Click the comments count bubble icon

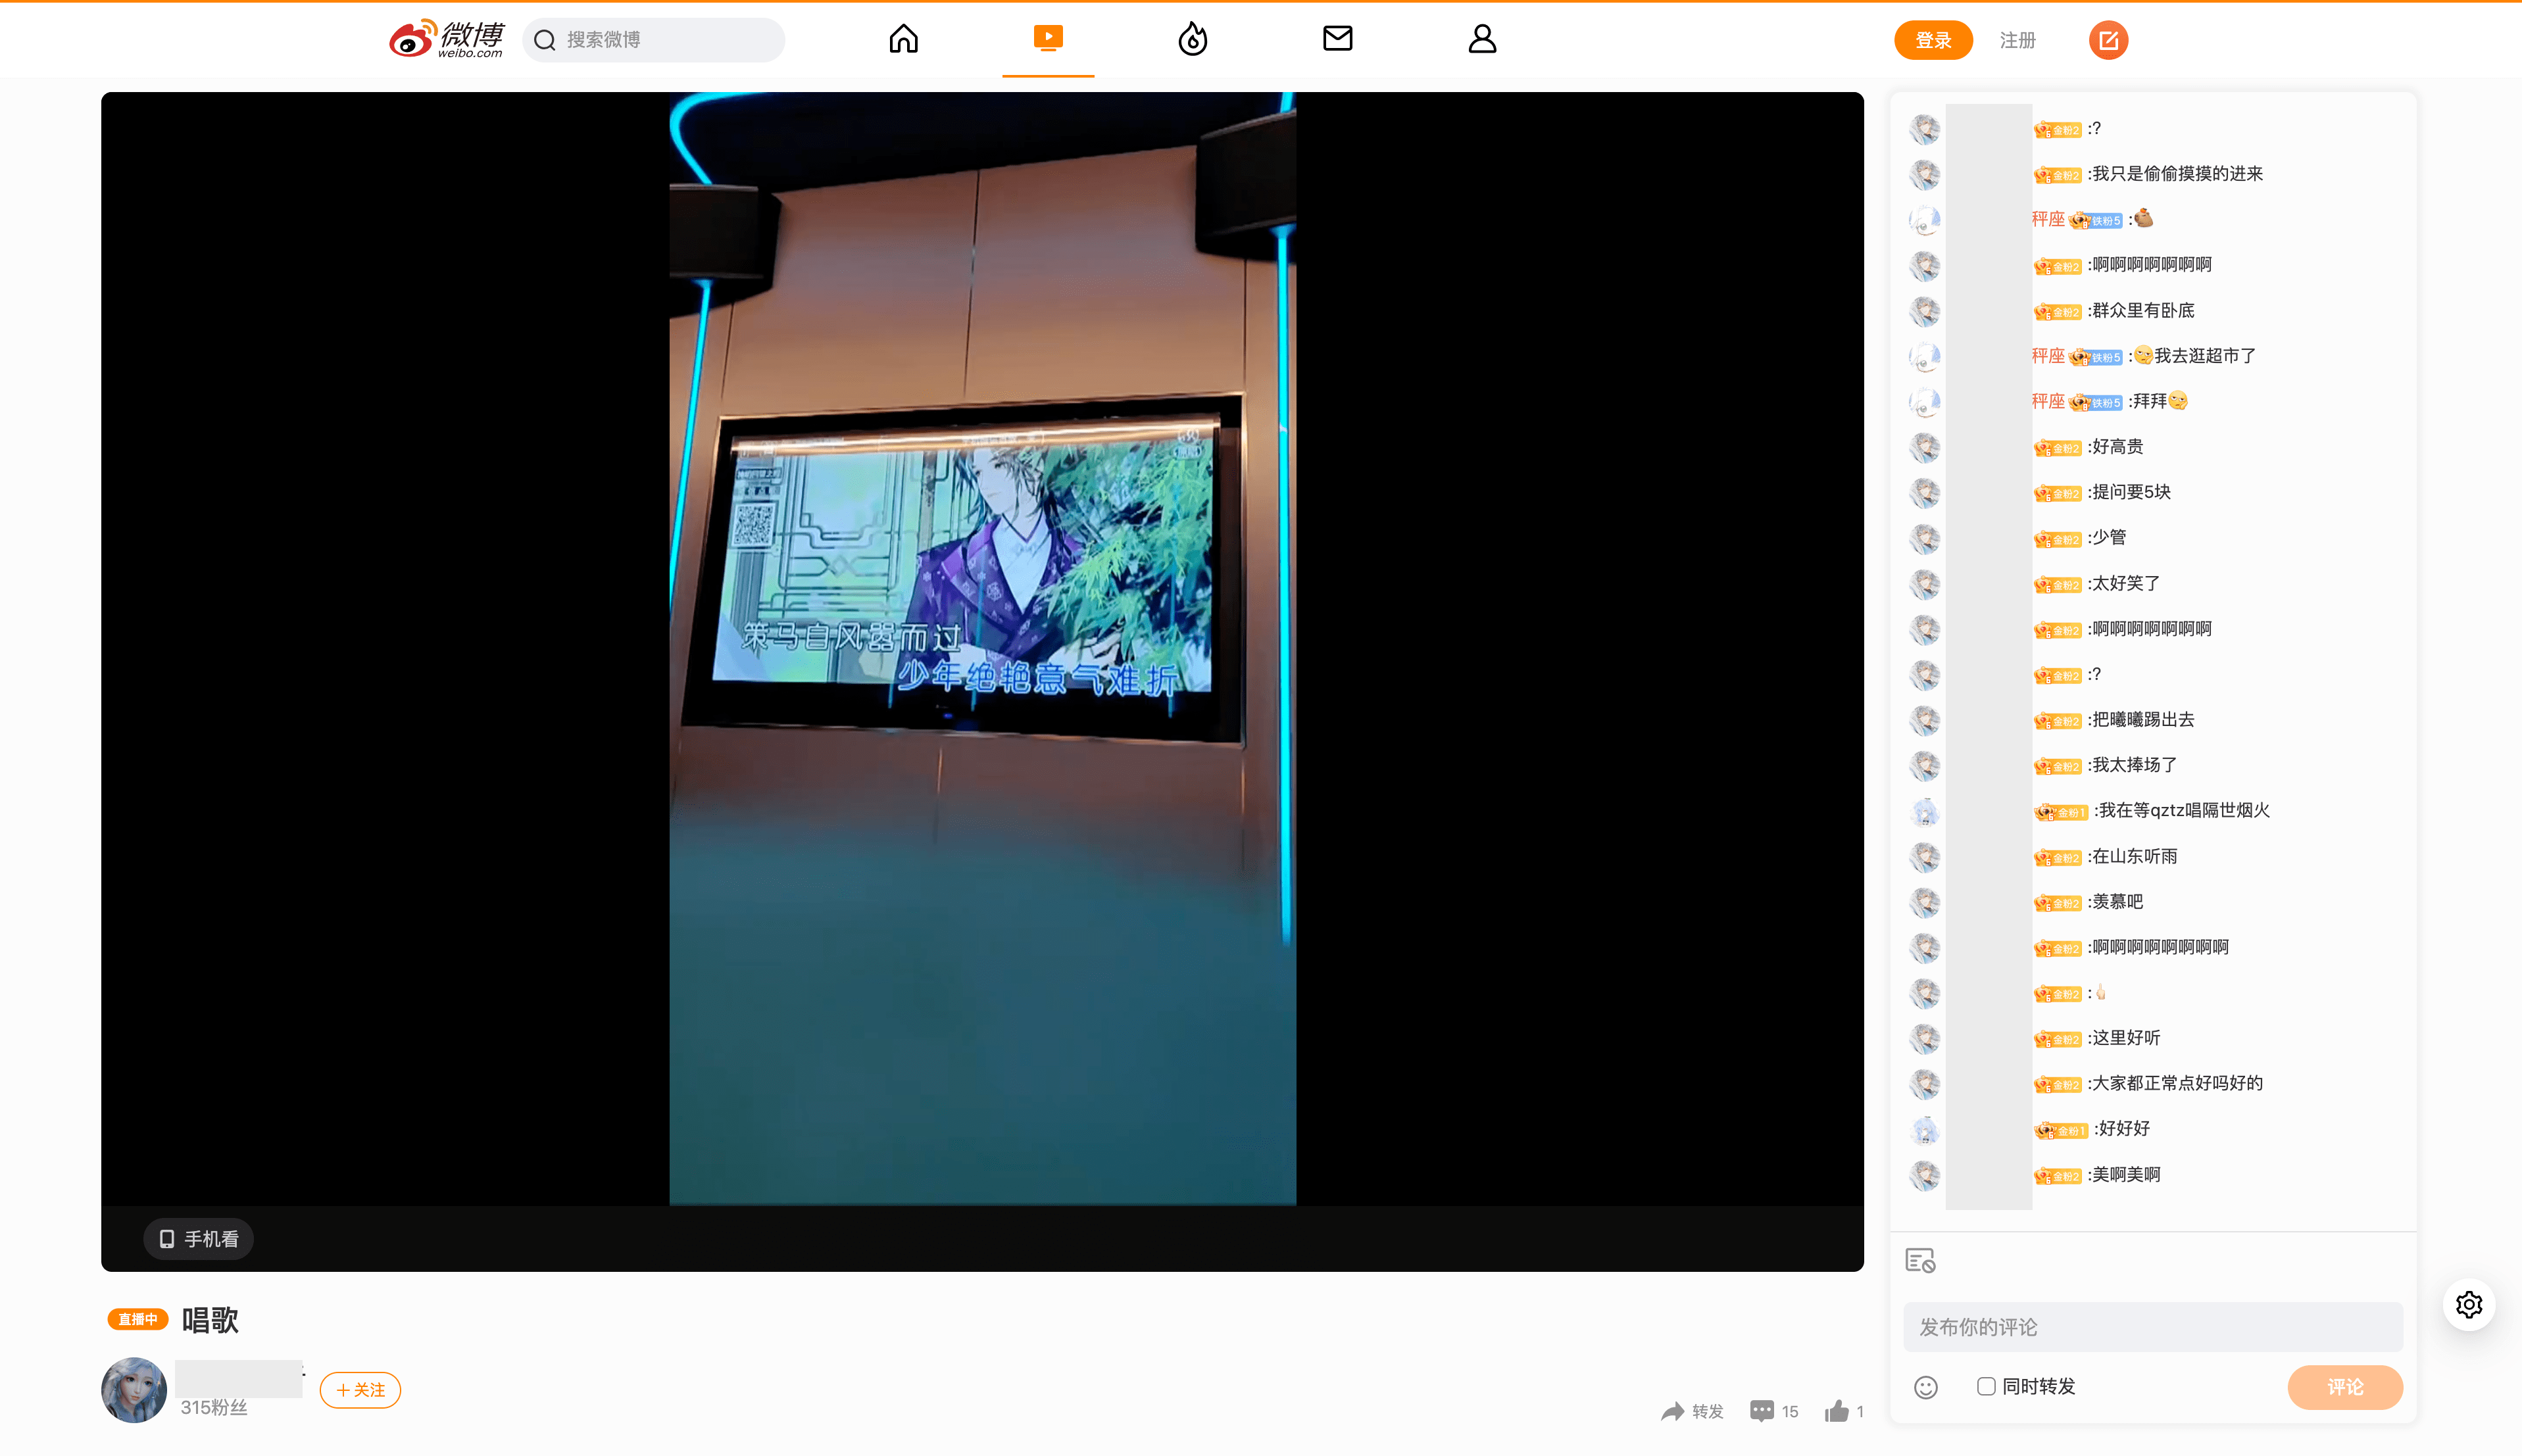[x=1762, y=1411]
